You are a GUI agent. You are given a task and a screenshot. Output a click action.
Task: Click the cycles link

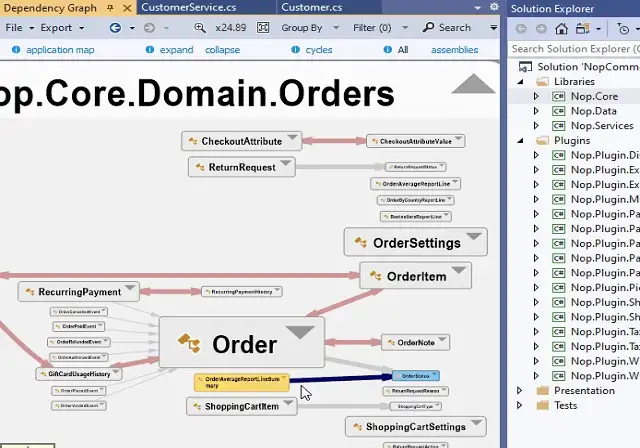point(318,49)
